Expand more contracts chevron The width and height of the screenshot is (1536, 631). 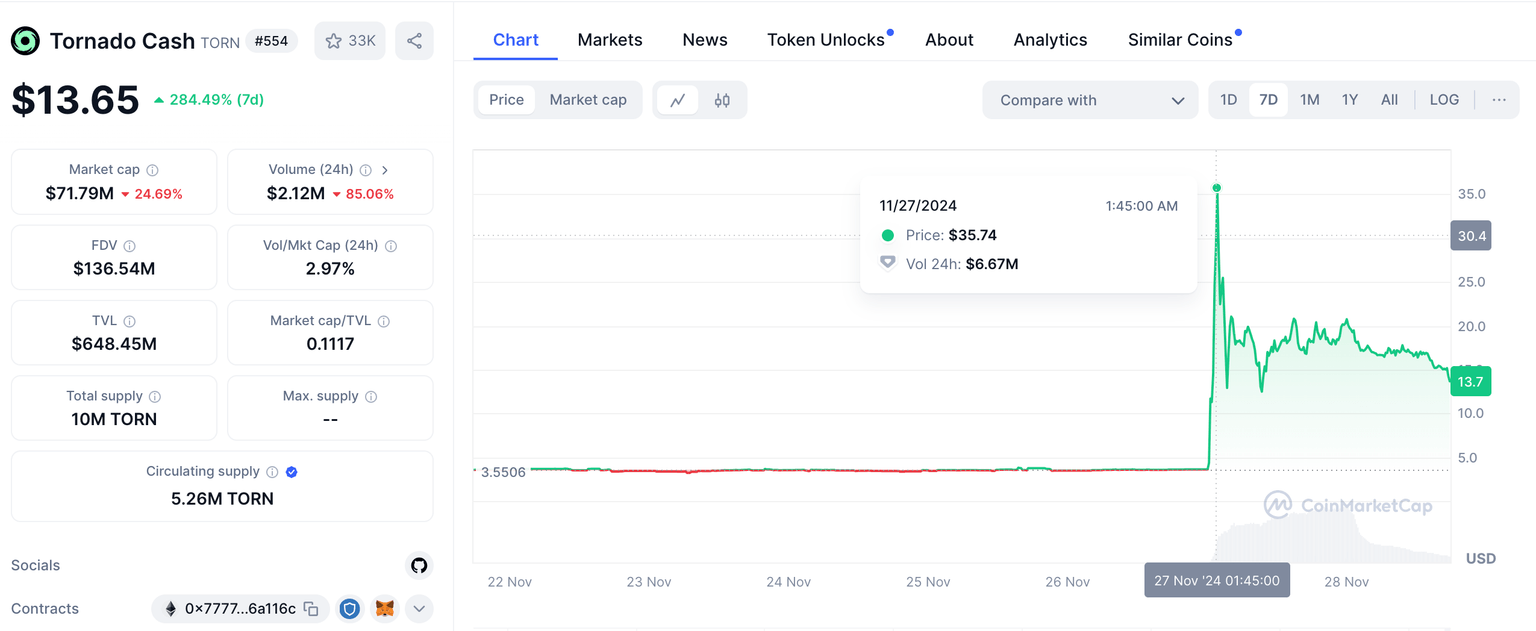[x=418, y=608]
